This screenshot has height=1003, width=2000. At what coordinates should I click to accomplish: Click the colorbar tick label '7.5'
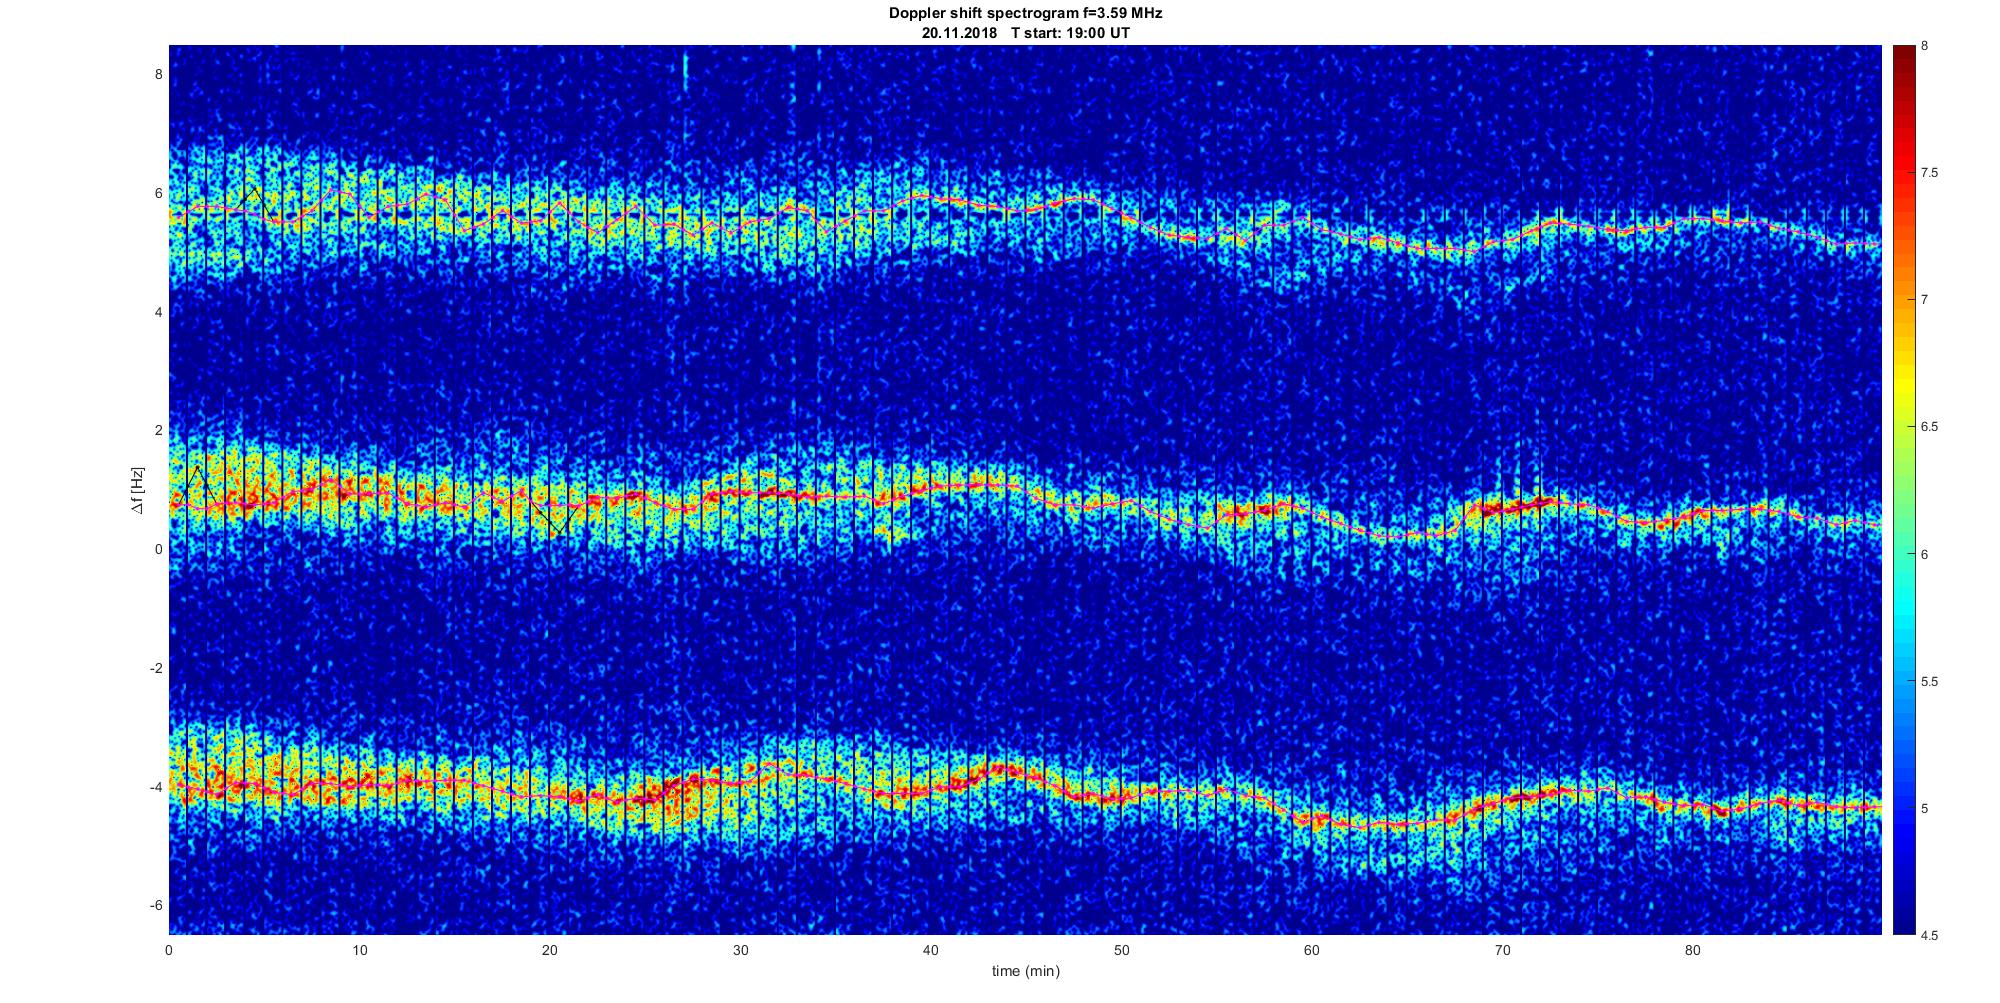coord(1929,173)
